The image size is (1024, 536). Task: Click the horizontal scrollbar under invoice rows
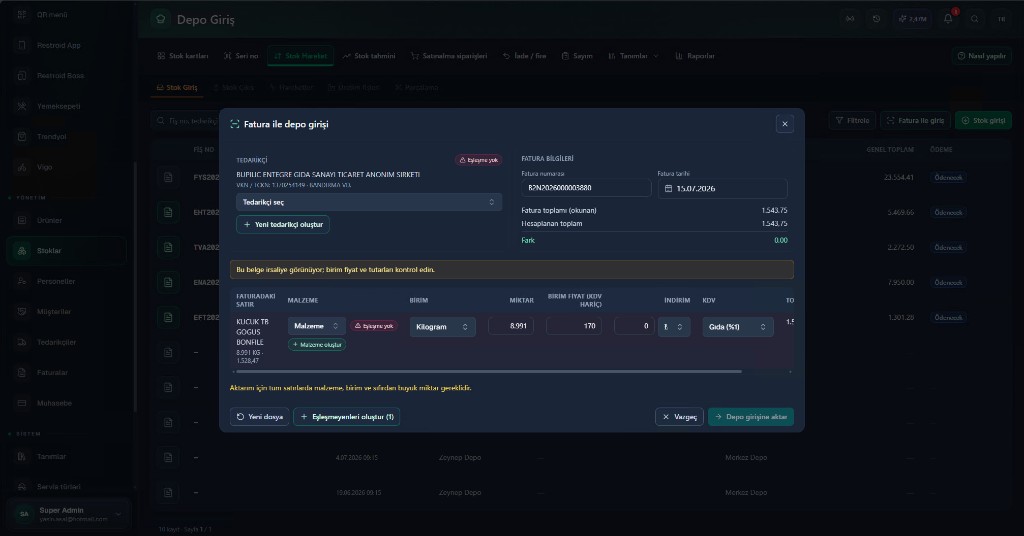click(488, 371)
